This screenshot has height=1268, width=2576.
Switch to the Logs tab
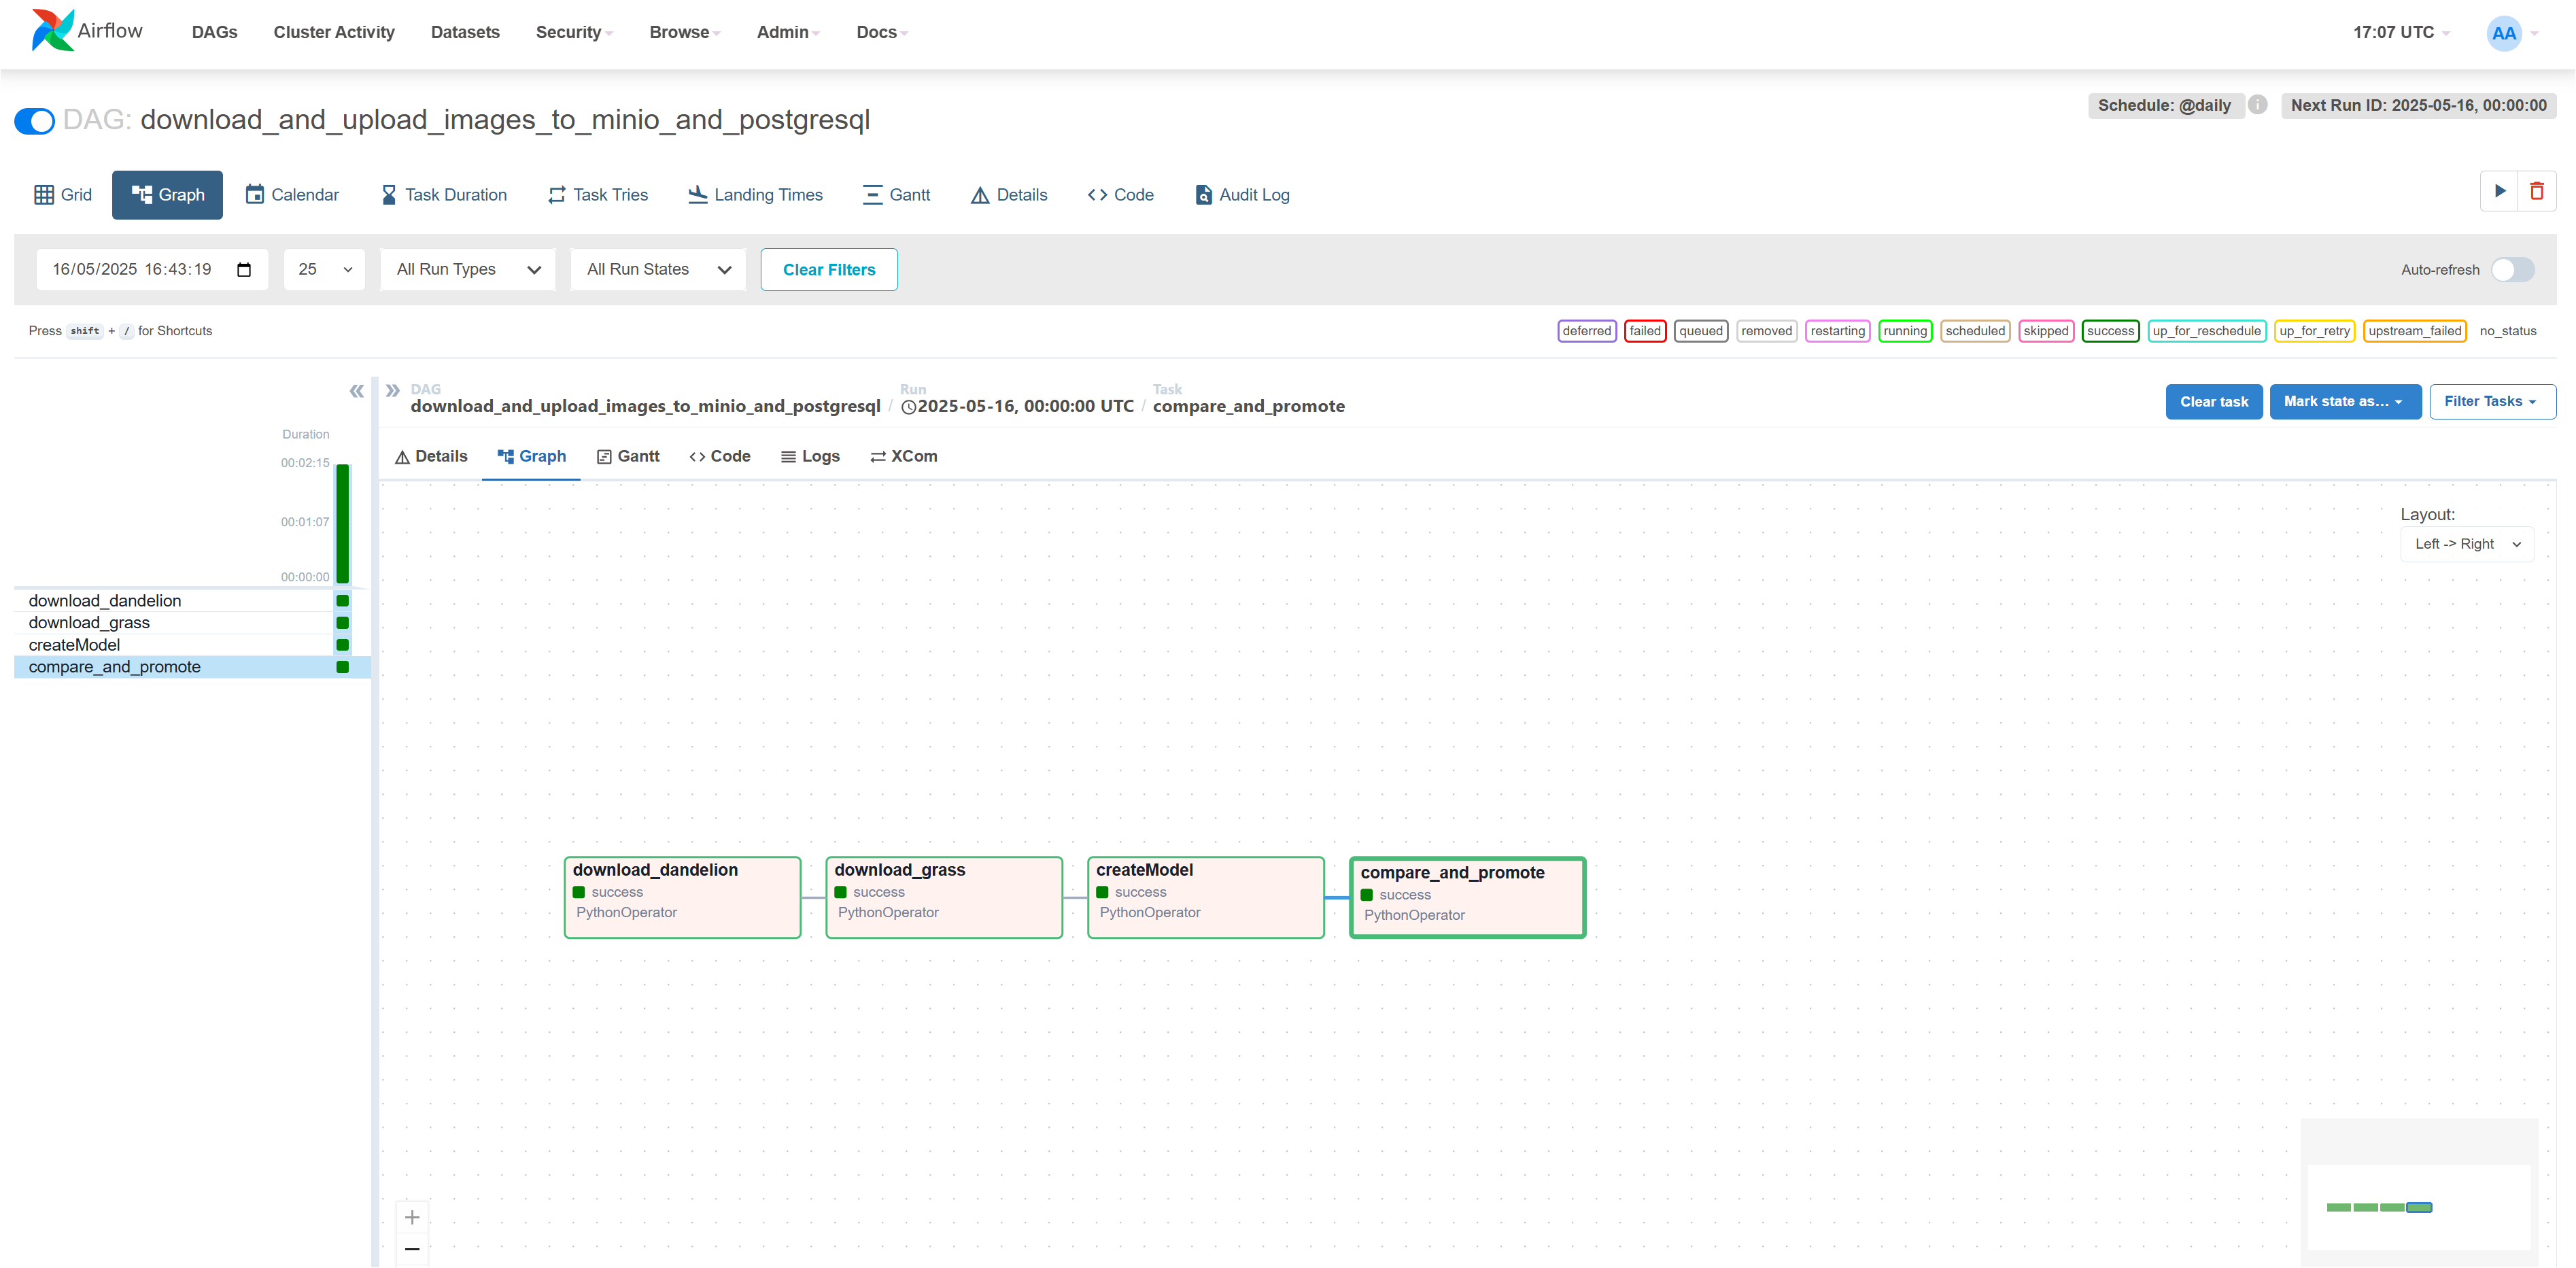pyautogui.click(x=810, y=456)
